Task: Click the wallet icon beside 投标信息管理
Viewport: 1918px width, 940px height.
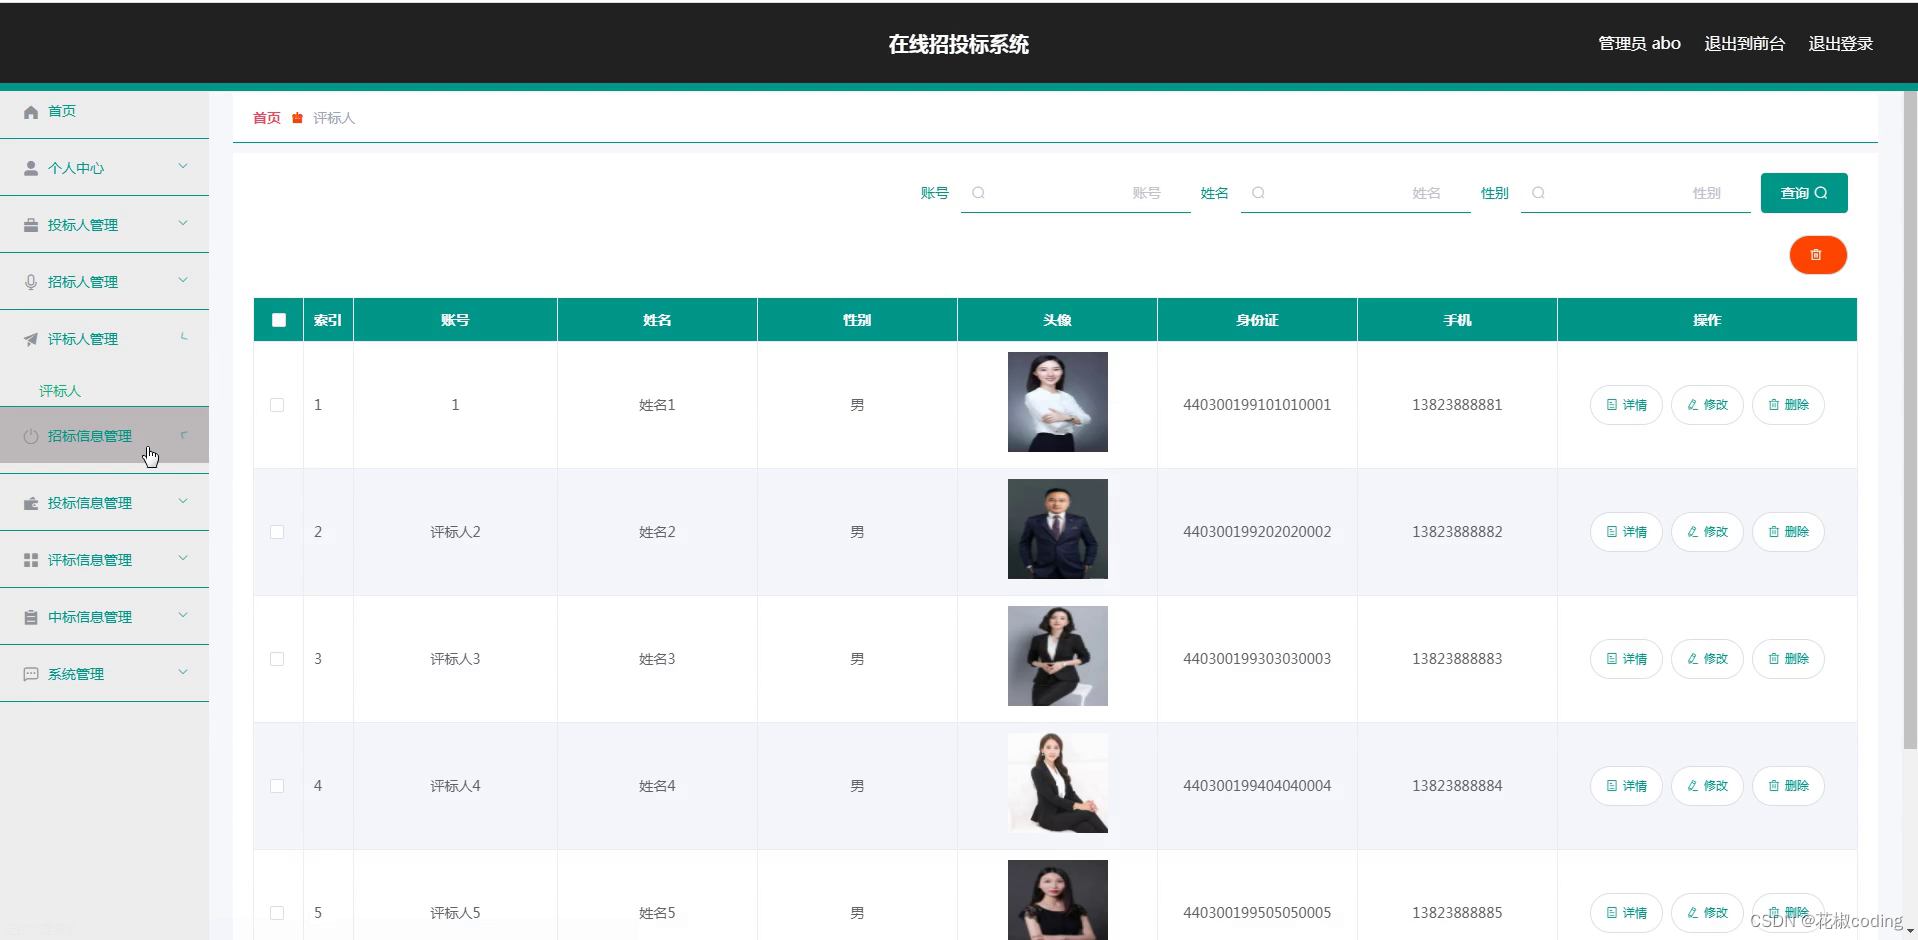Action: pos(31,503)
